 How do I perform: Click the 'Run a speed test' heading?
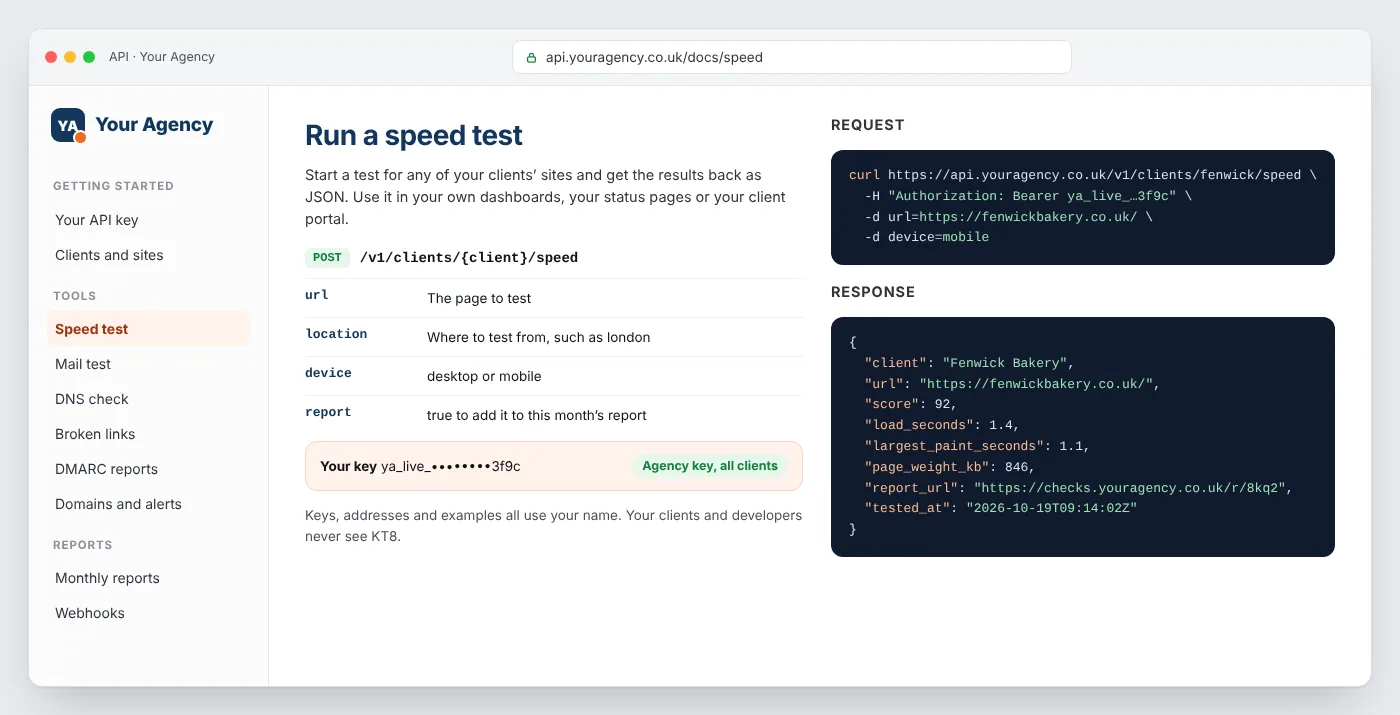(414, 135)
